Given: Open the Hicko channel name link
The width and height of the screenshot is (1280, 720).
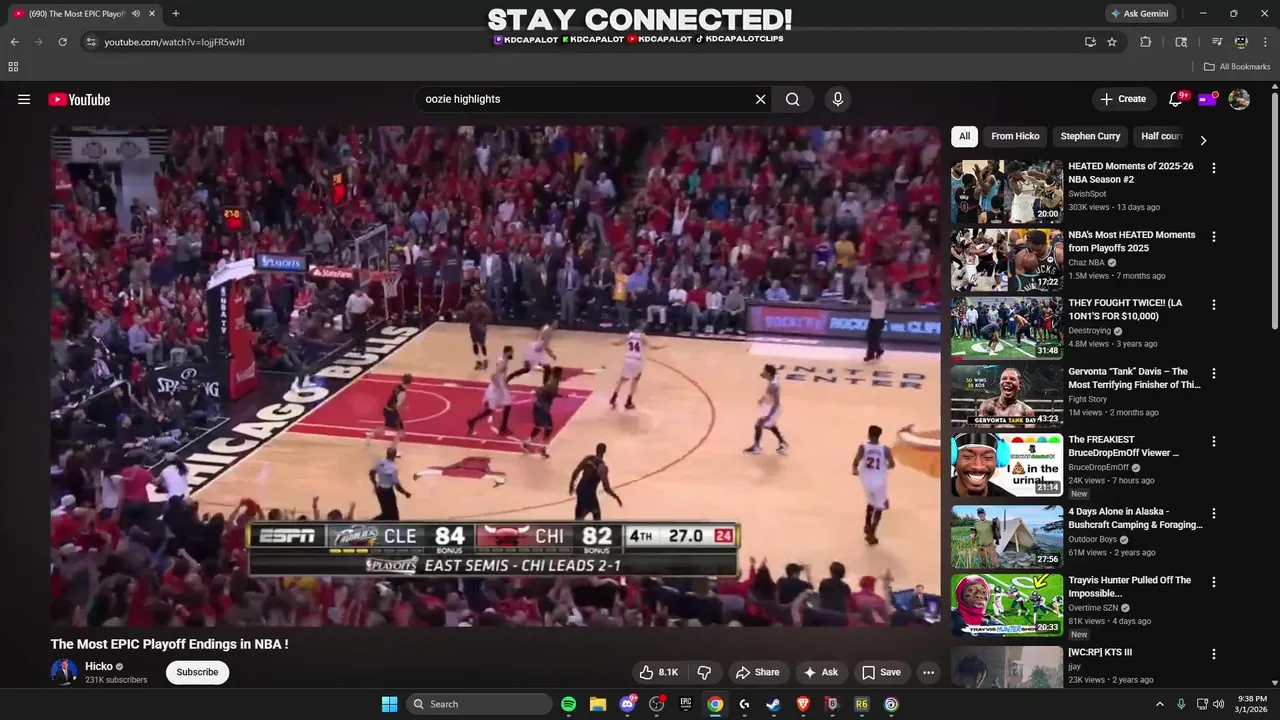Looking at the screenshot, I should (99, 666).
